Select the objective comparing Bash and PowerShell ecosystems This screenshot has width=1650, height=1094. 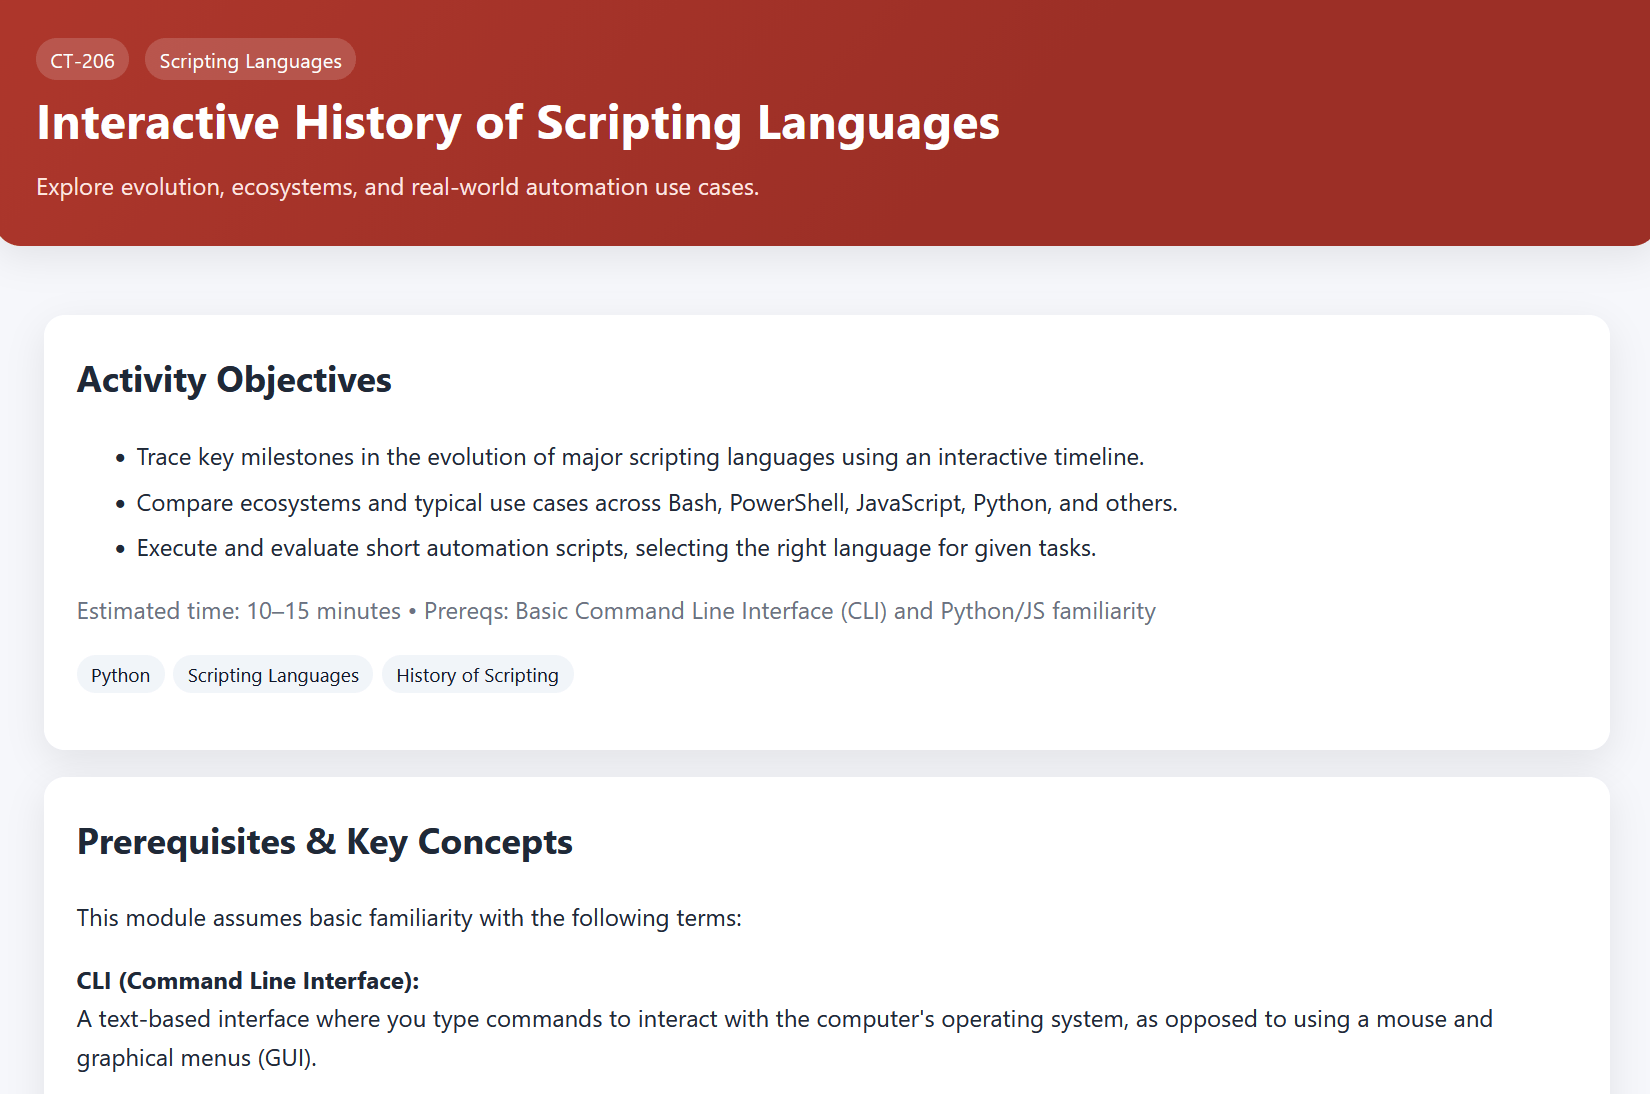click(x=657, y=503)
